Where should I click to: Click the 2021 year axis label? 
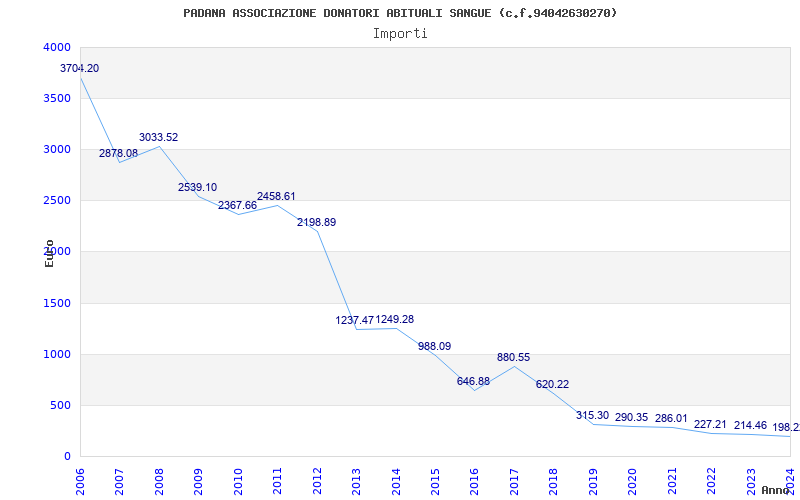coord(672,482)
